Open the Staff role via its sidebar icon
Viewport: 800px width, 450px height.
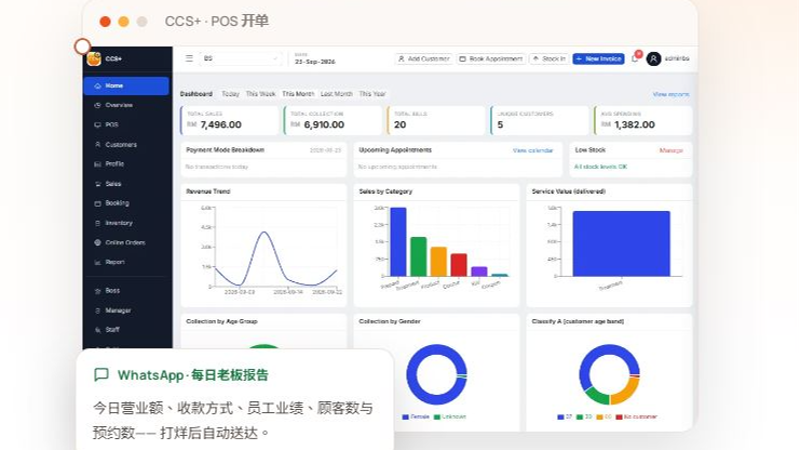pos(97,330)
